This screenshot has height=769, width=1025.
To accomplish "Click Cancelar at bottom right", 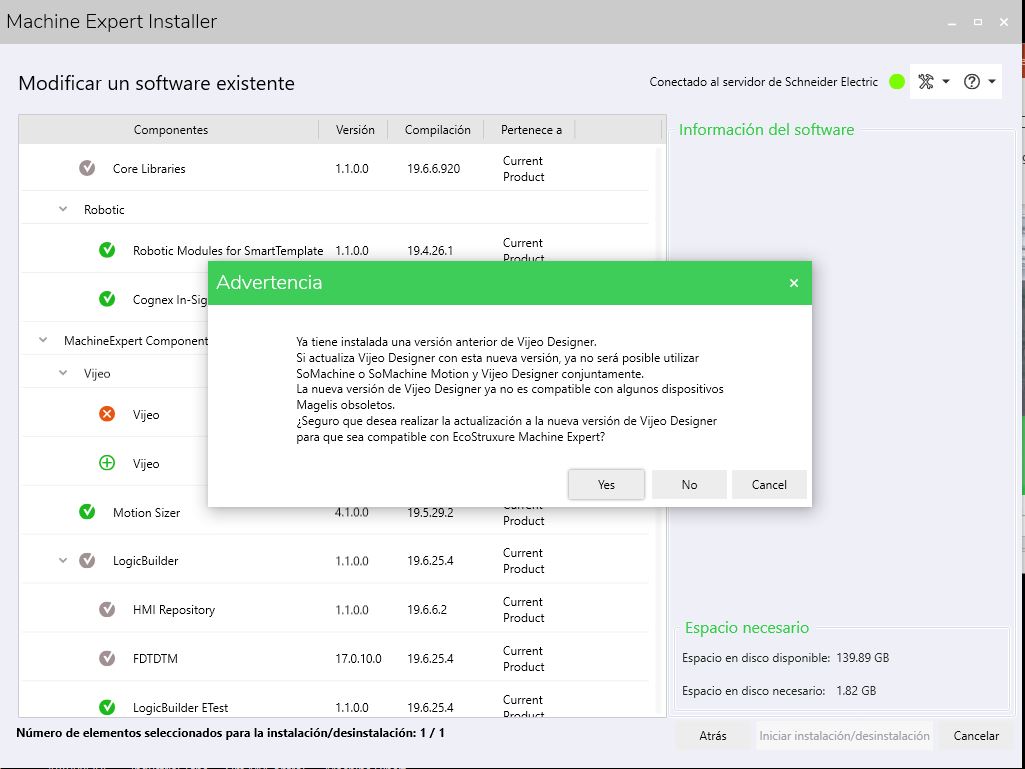I will (x=976, y=736).
